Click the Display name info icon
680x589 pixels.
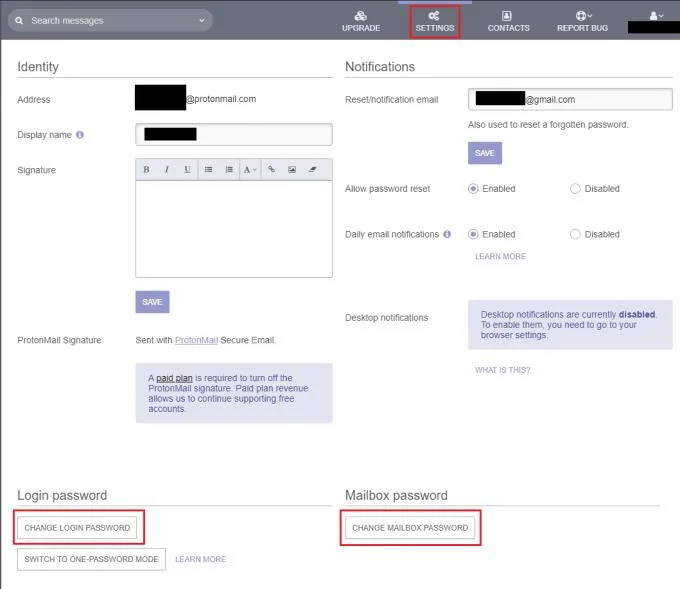click(80, 135)
